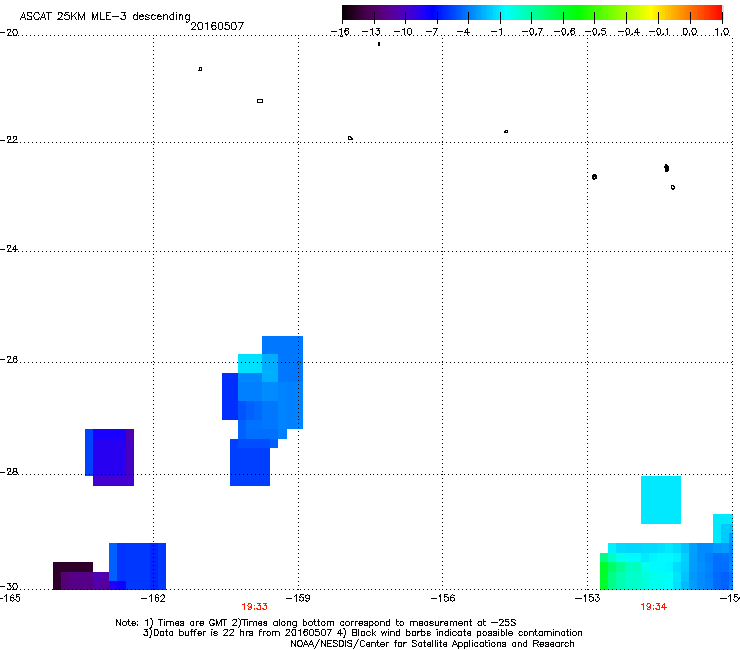The width and height of the screenshot is (740, 650).
Task: Click the "-165" longitude axis label
Action: pos(10,599)
